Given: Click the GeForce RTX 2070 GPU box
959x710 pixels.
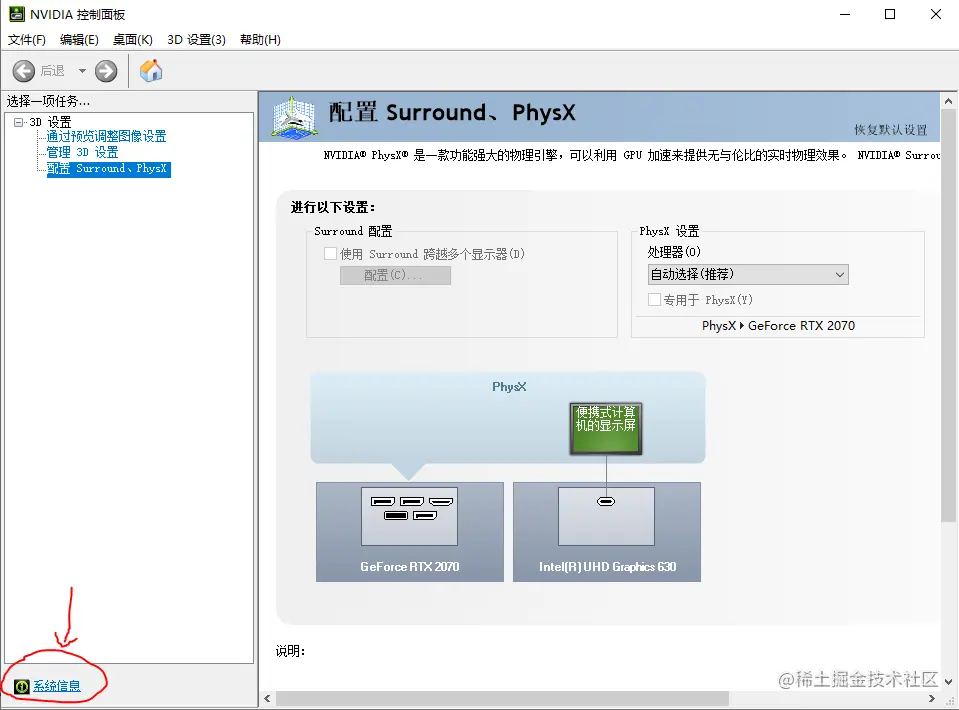Looking at the screenshot, I should 410,532.
